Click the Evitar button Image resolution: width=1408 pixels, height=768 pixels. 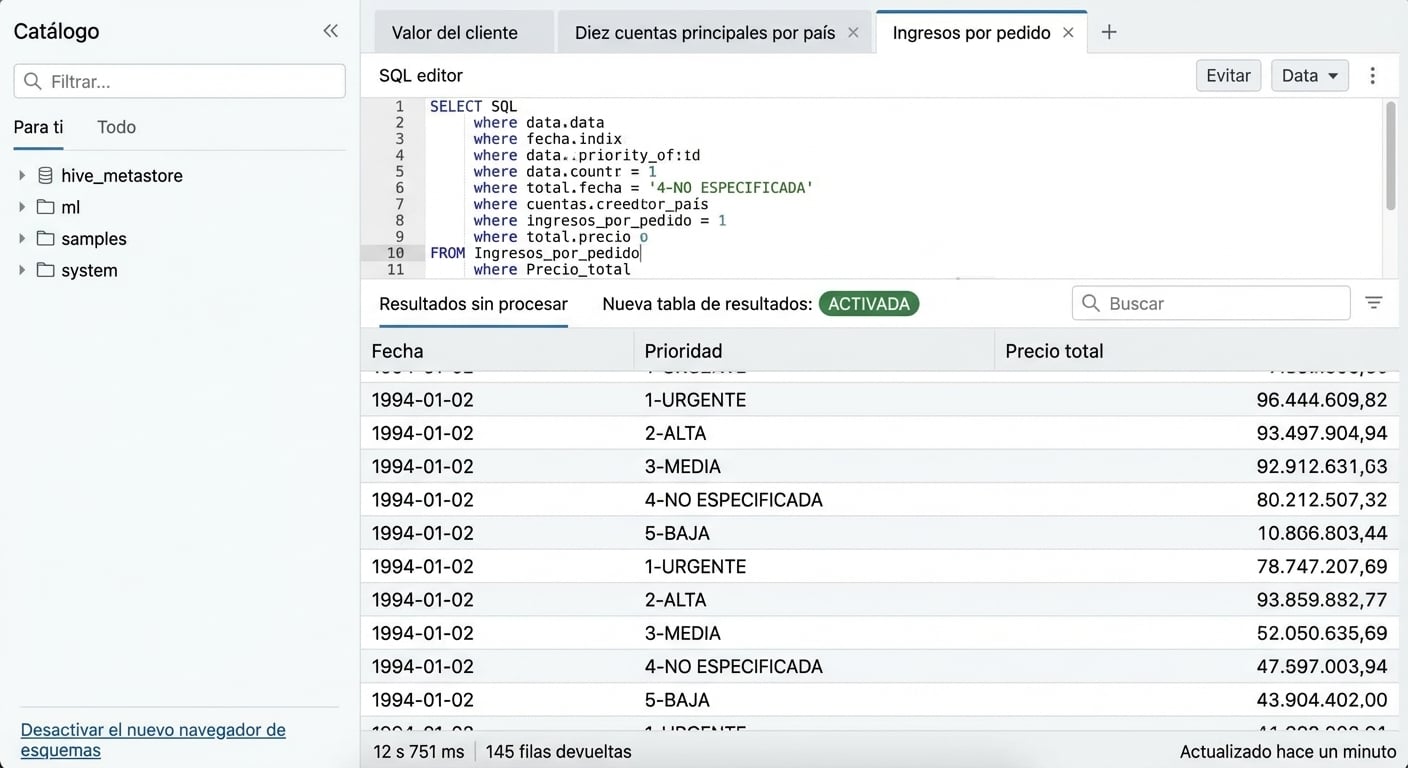click(x=1228, y=76)
